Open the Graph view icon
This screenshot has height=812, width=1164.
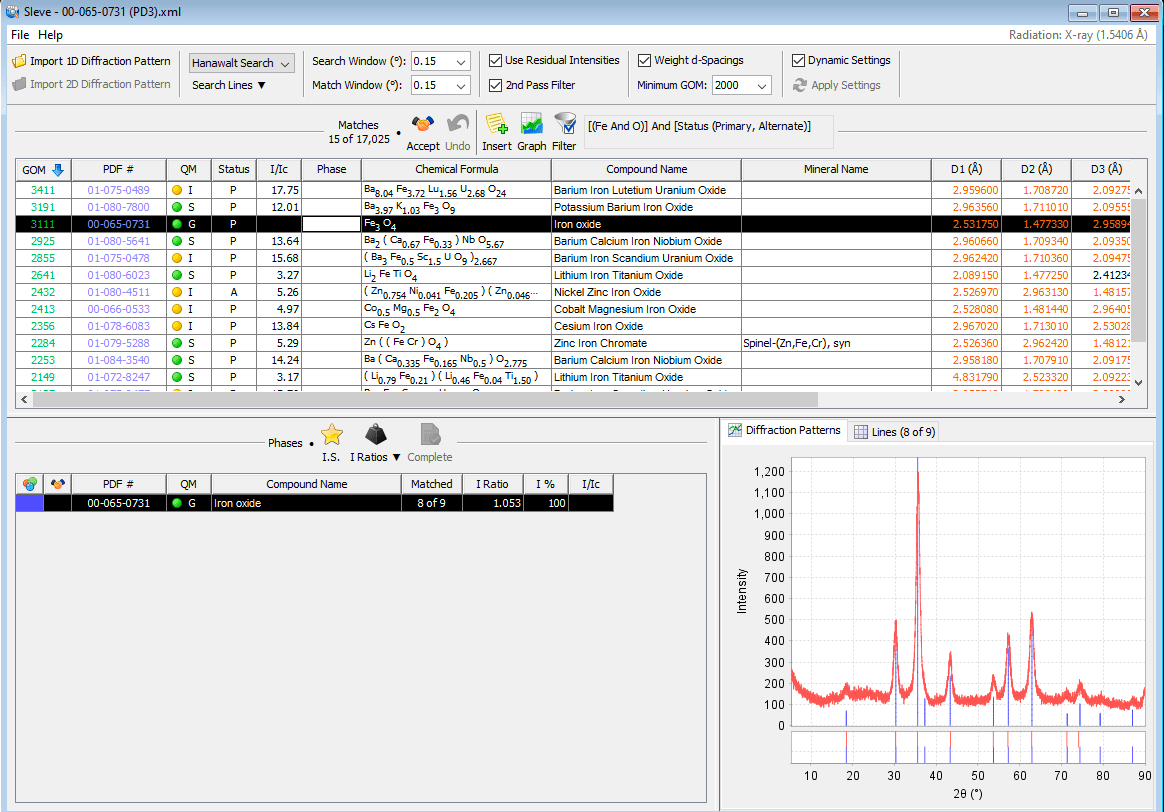click(531, 126)
